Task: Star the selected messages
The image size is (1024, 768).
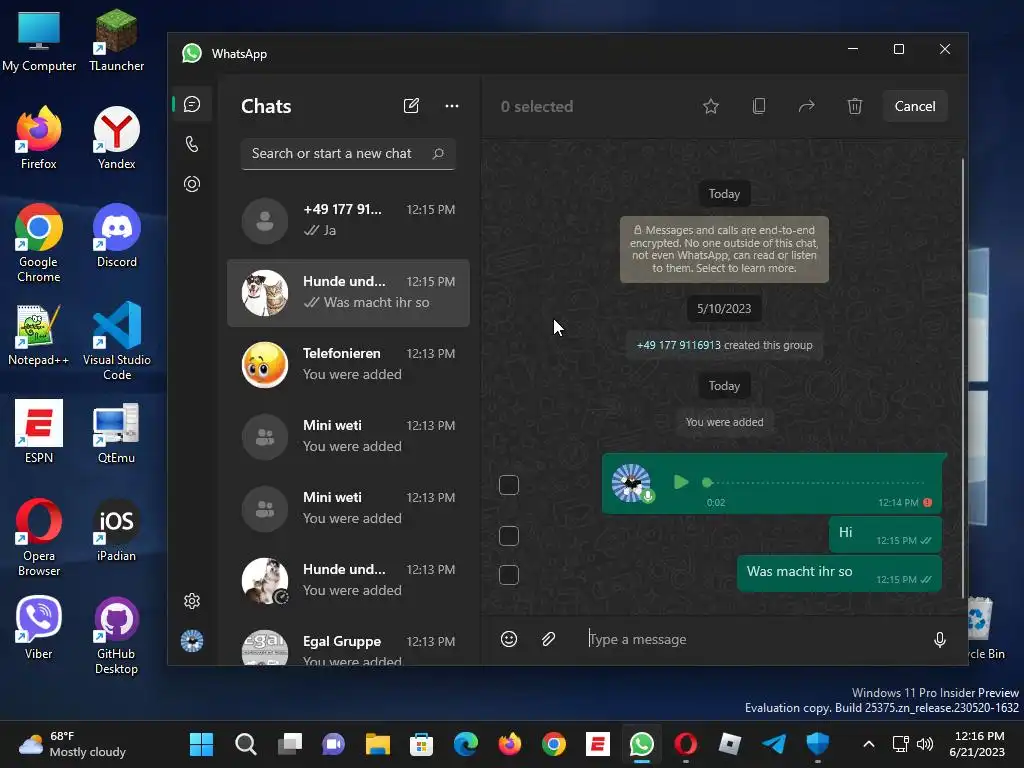Action: click(x=711, y=106)
